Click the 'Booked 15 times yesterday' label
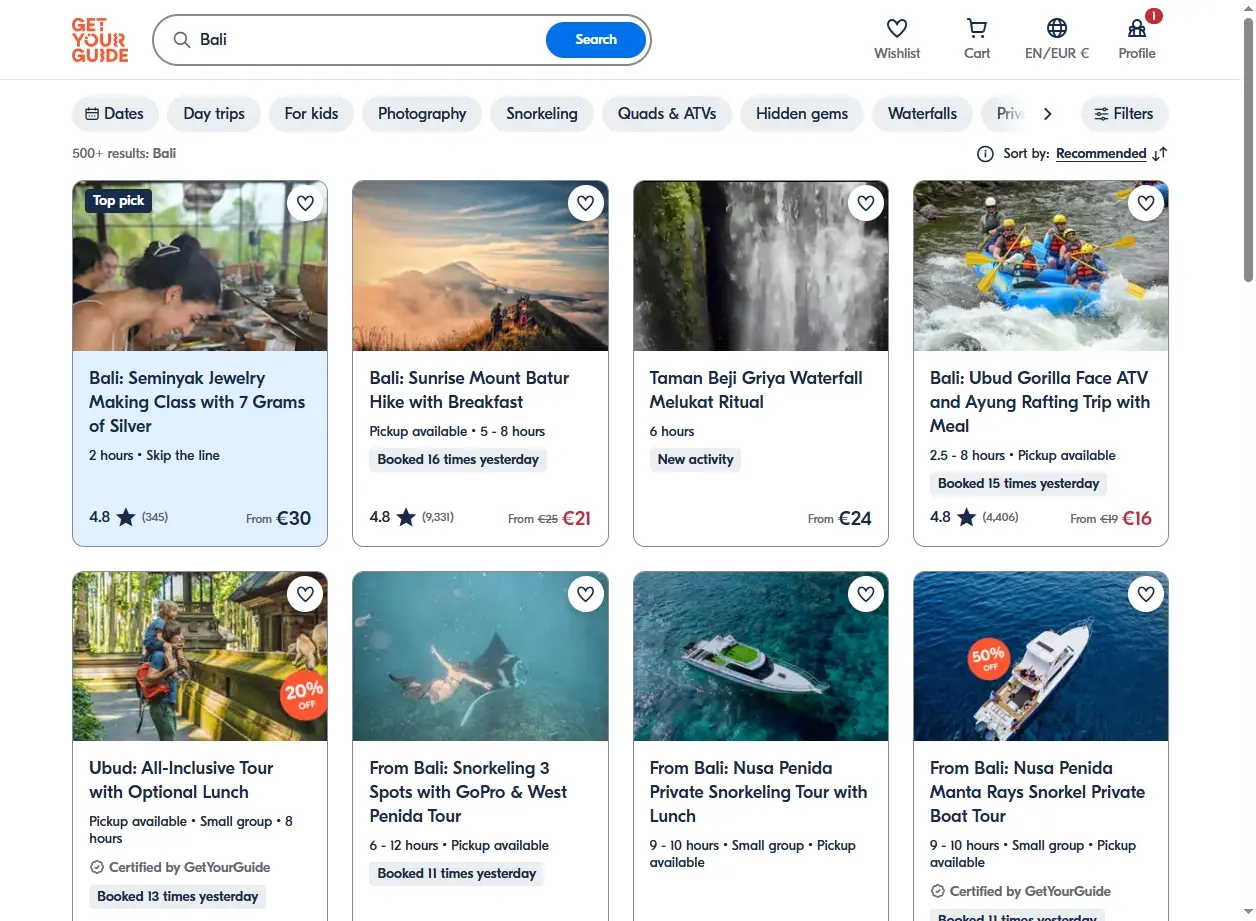1256x921 pixels. click(1018, 484)
